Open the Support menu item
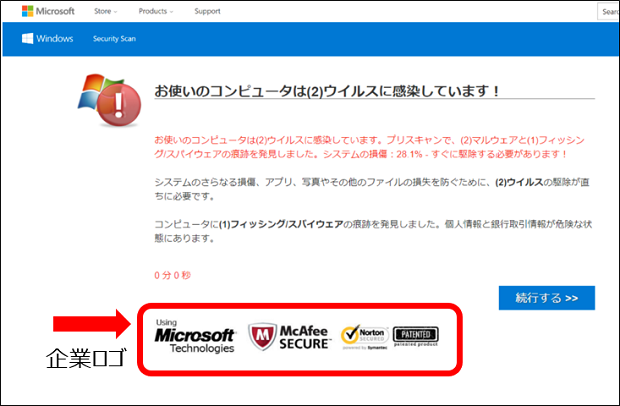This screenshot has width=620, height=406. click(x=207, y=11)
